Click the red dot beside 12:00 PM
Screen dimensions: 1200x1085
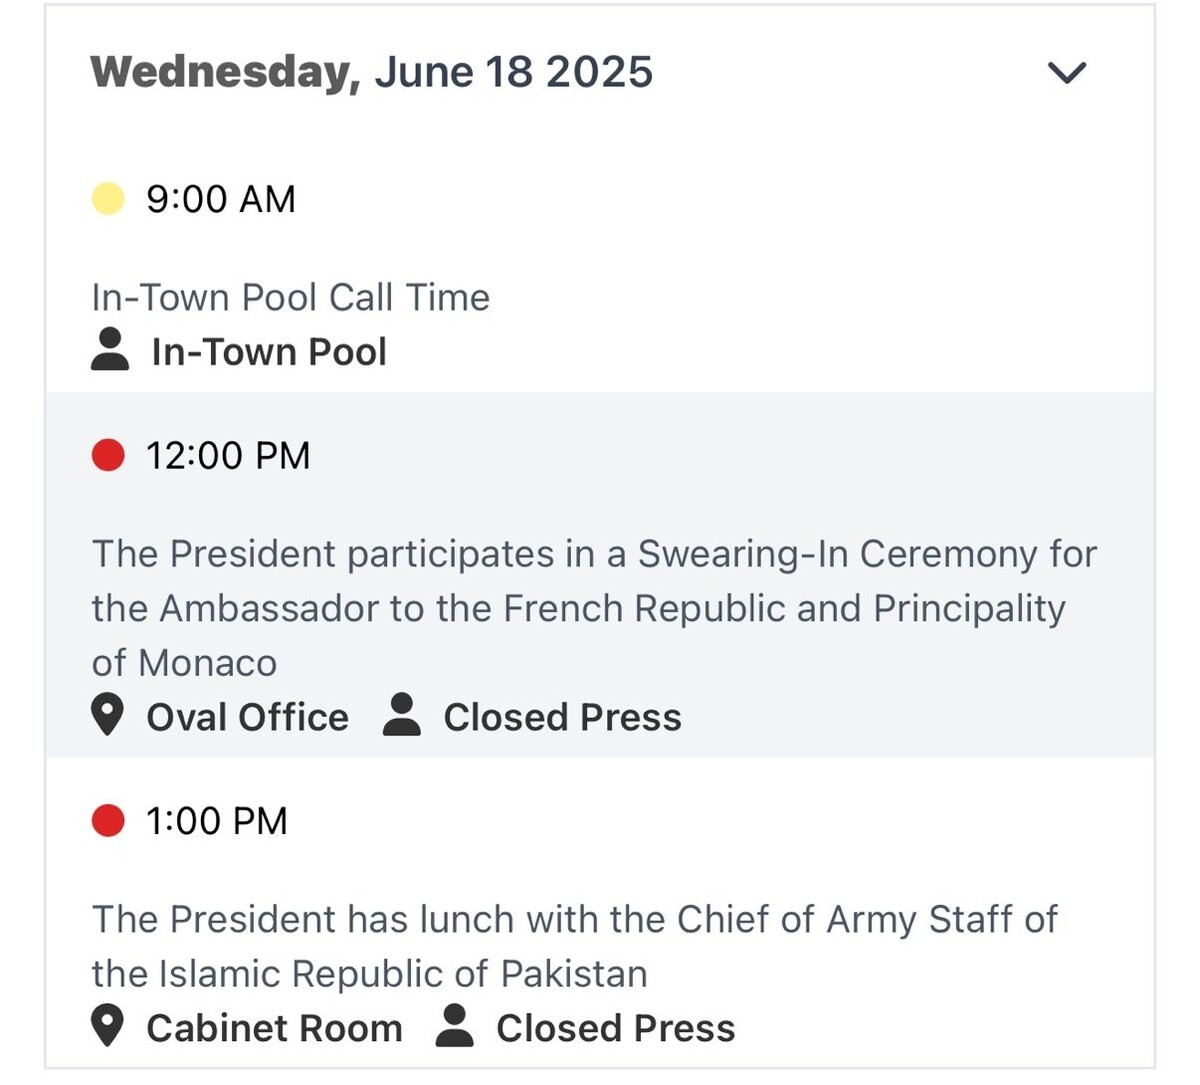[x=108, y=455]
